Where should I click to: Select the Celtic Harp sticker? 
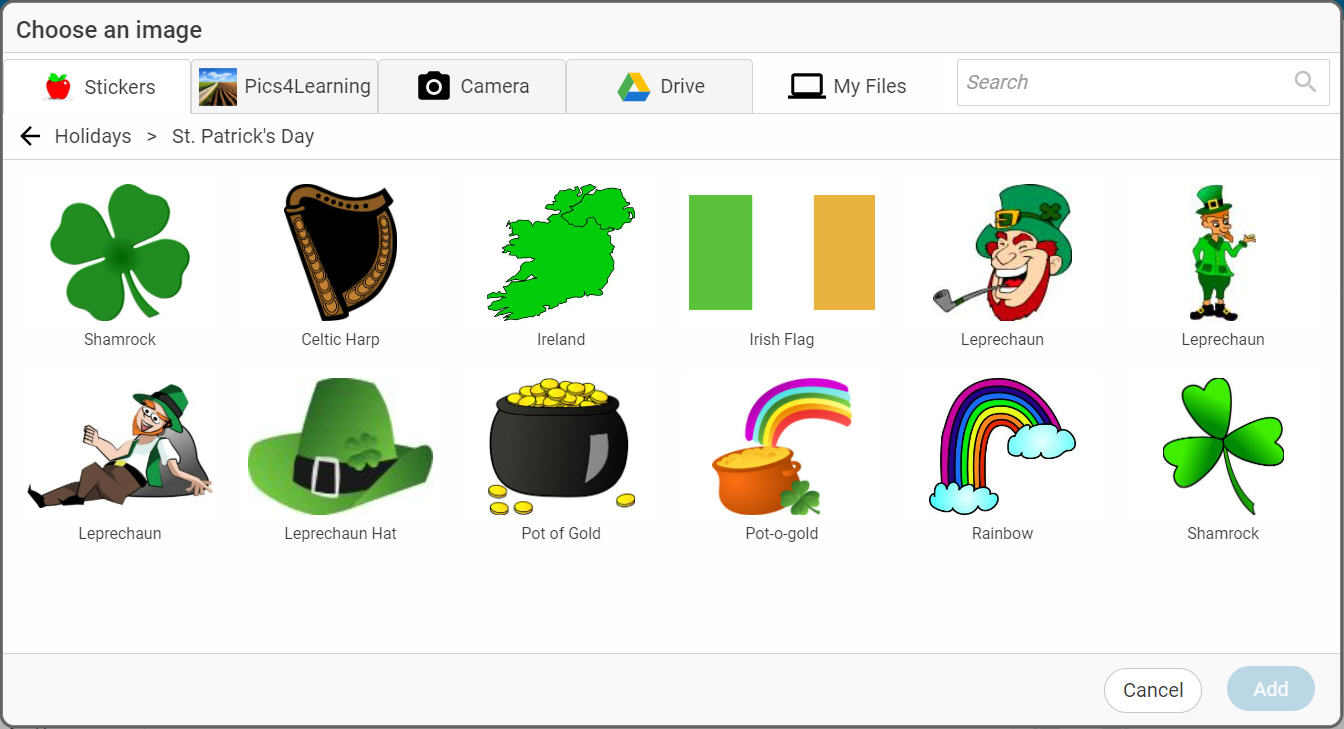340,252
